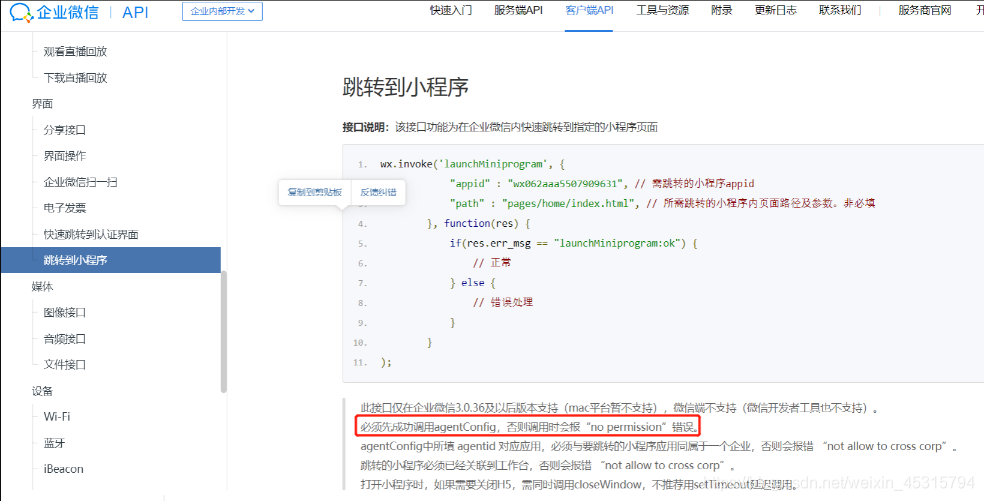Open the 联系我们 nav link
This screenshot has height=501, width=984.
pyautogui.click(x=840, y=11)
